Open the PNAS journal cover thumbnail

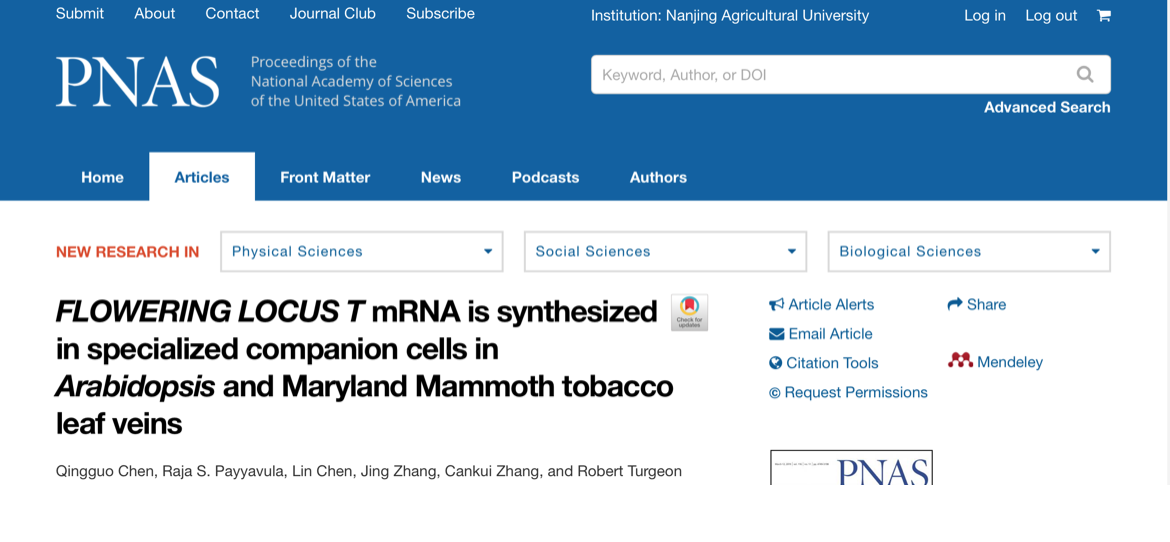tap(851, 467)
